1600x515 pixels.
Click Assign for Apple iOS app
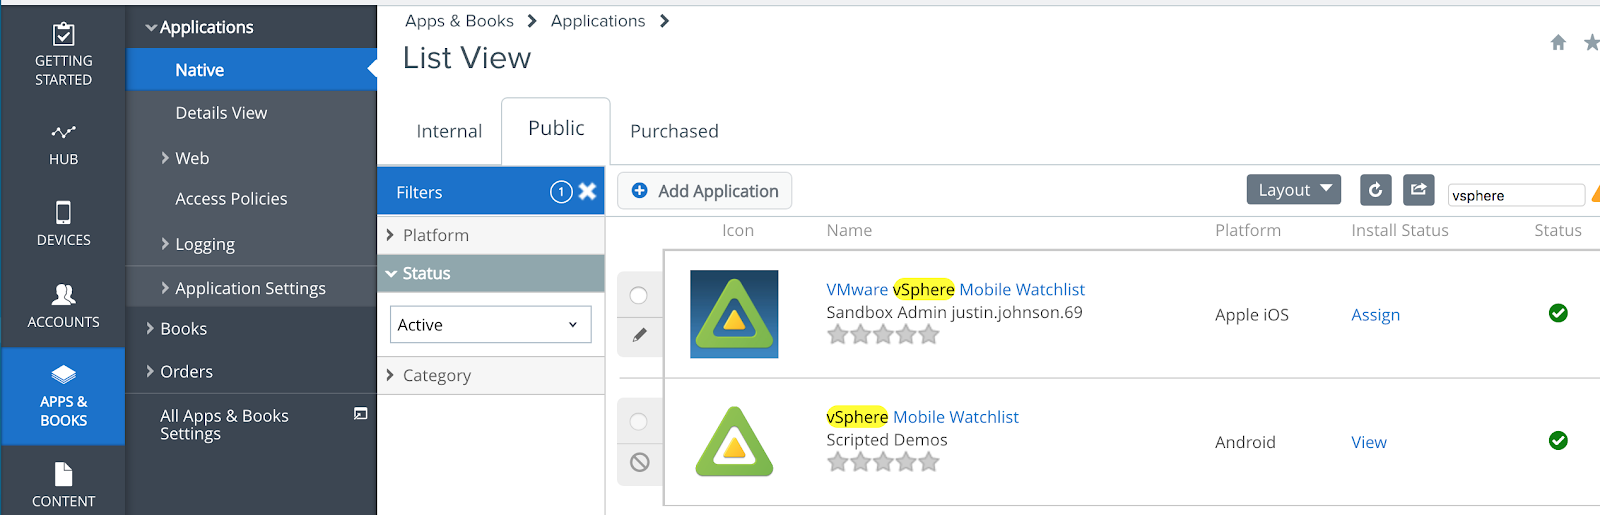[1375, 314]
